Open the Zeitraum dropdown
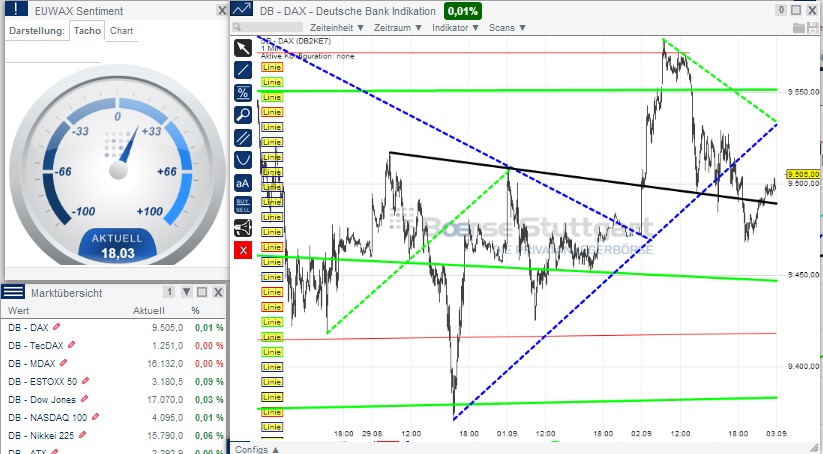 pos(397,28)
